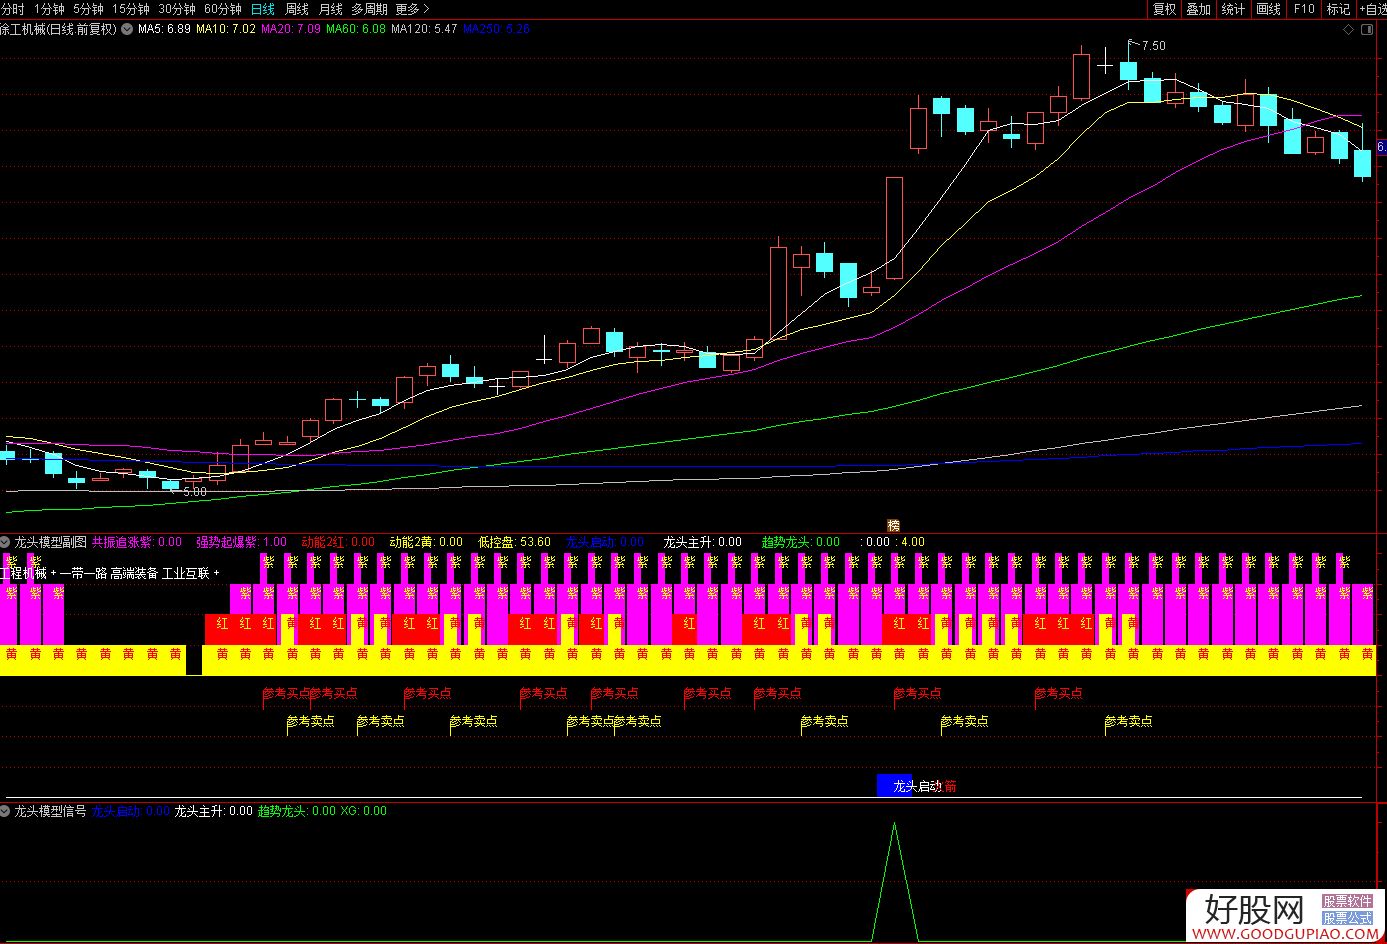Click the first 参考买点 buy marker

(x=286, y=693)
